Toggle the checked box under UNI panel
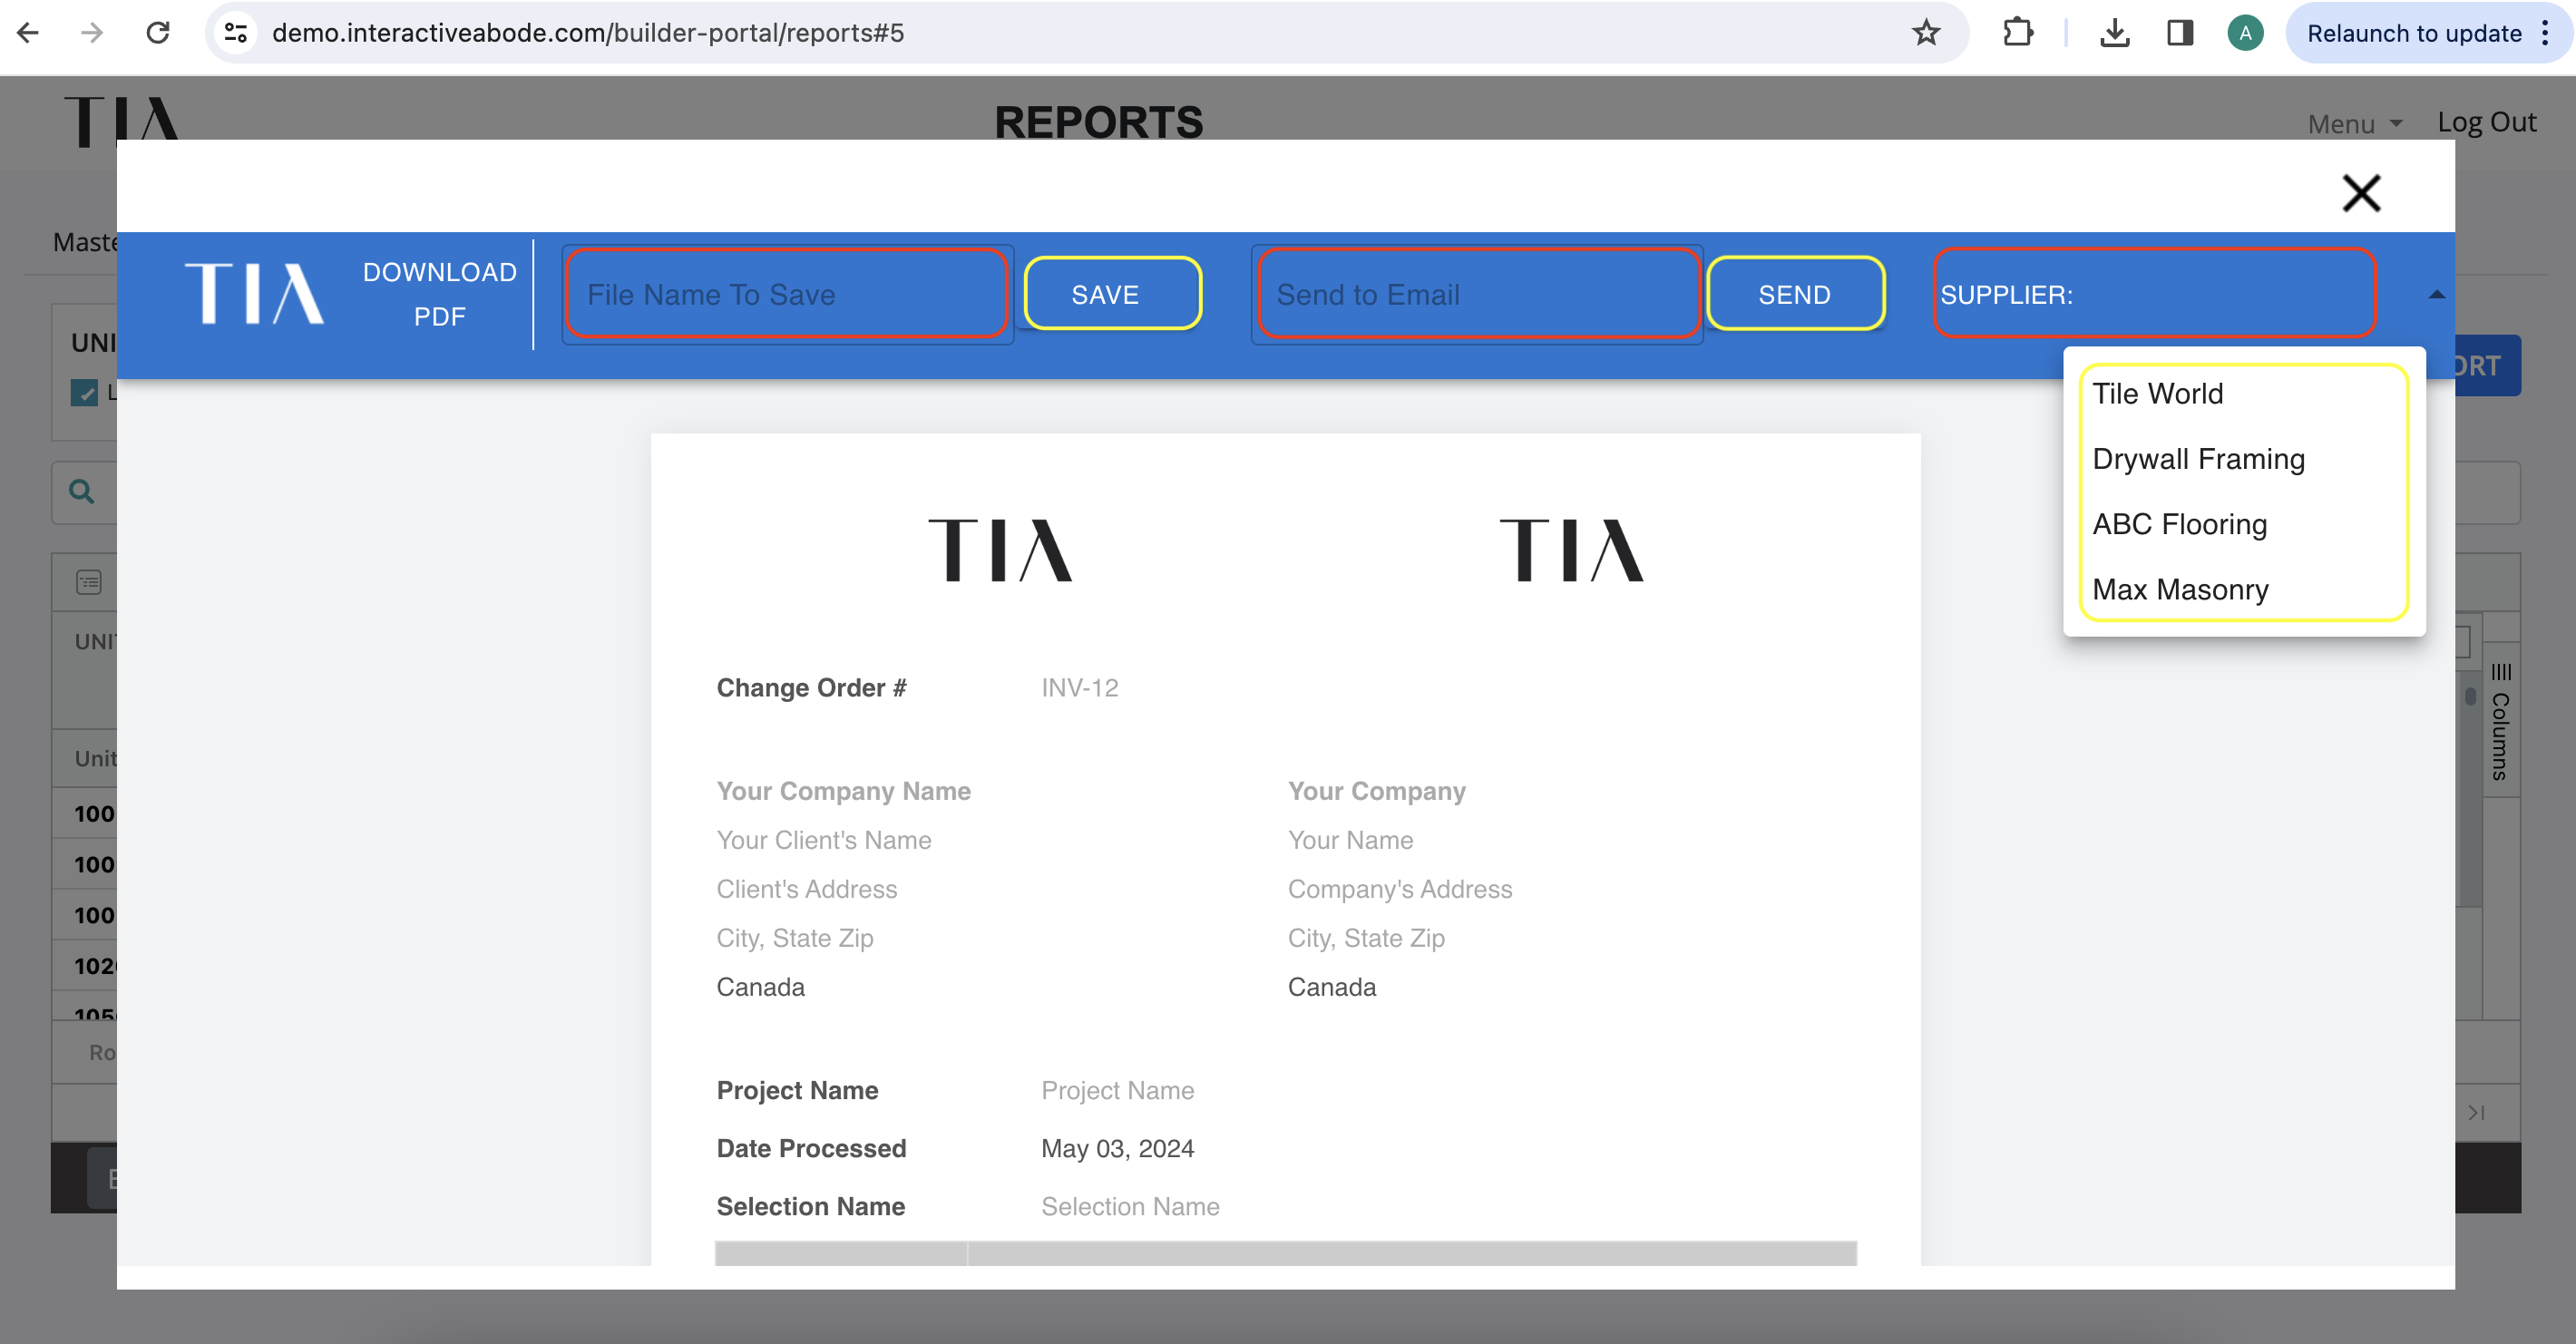2576x1344 pixels. 84,392
